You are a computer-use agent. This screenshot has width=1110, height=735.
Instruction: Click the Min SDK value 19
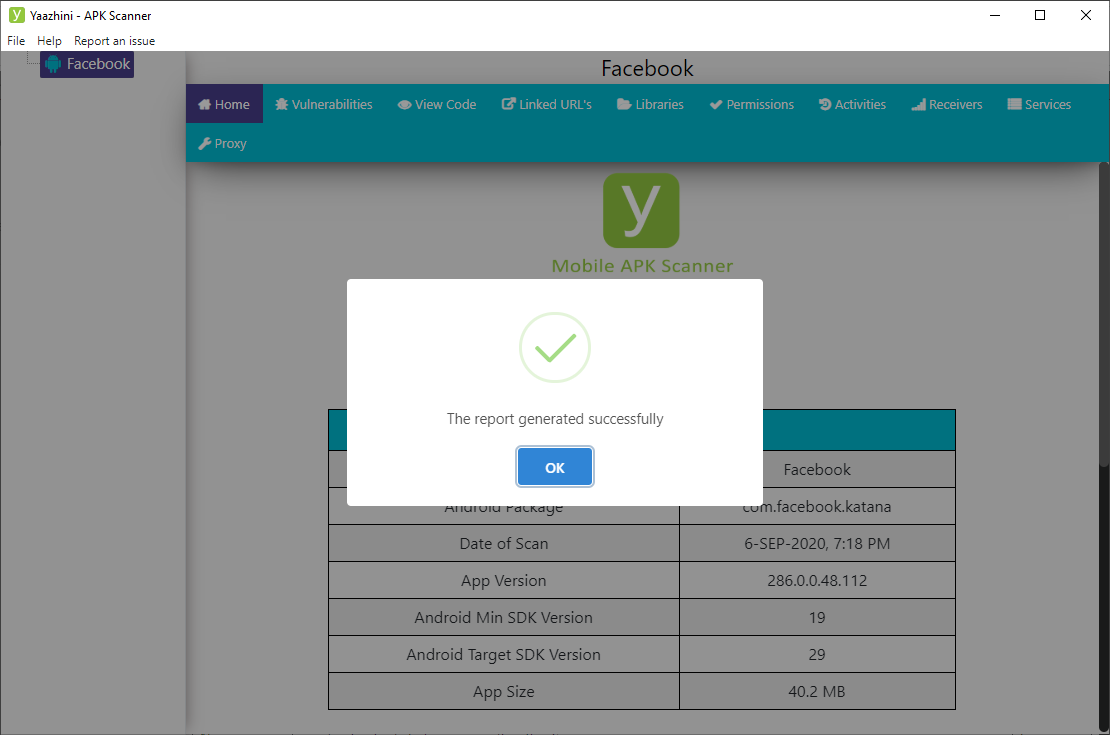pos(817,617)
